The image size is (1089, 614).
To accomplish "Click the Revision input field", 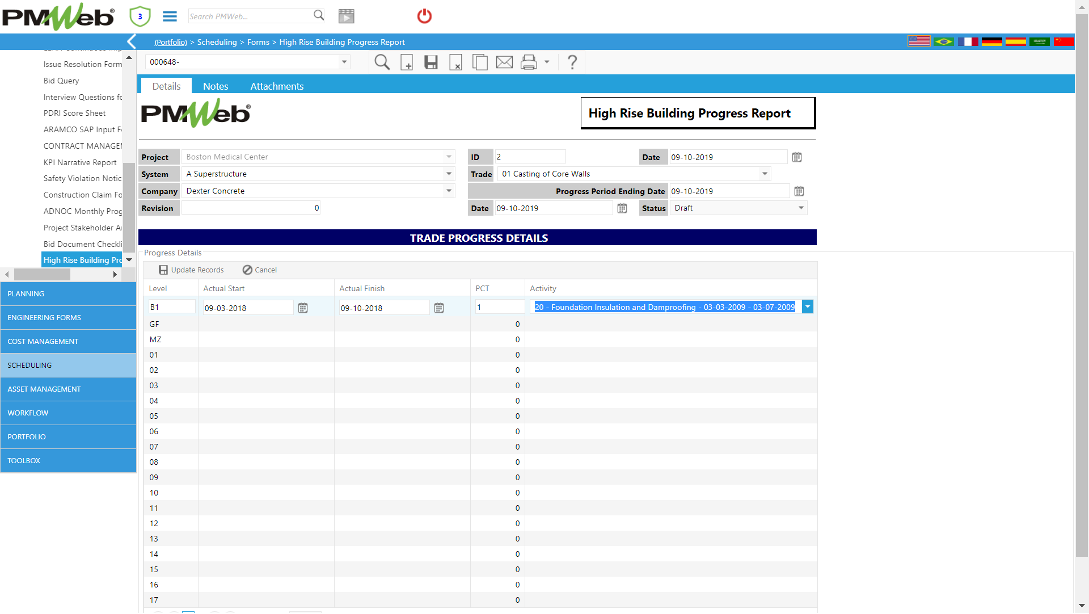I will pyautogui.click(x=251, y=208).
